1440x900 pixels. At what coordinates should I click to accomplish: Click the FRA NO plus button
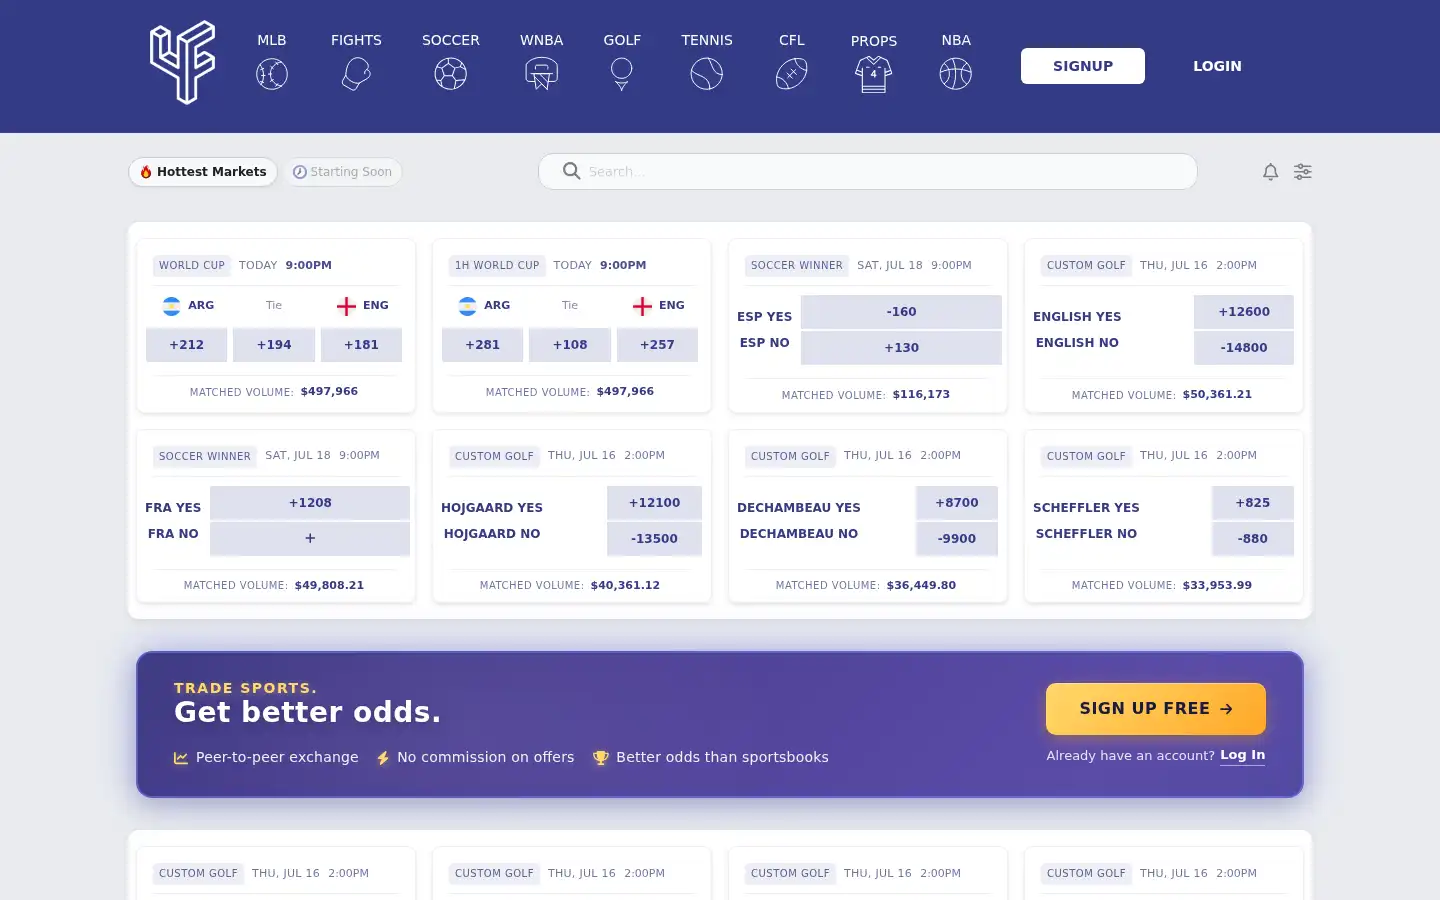[310, 539]
